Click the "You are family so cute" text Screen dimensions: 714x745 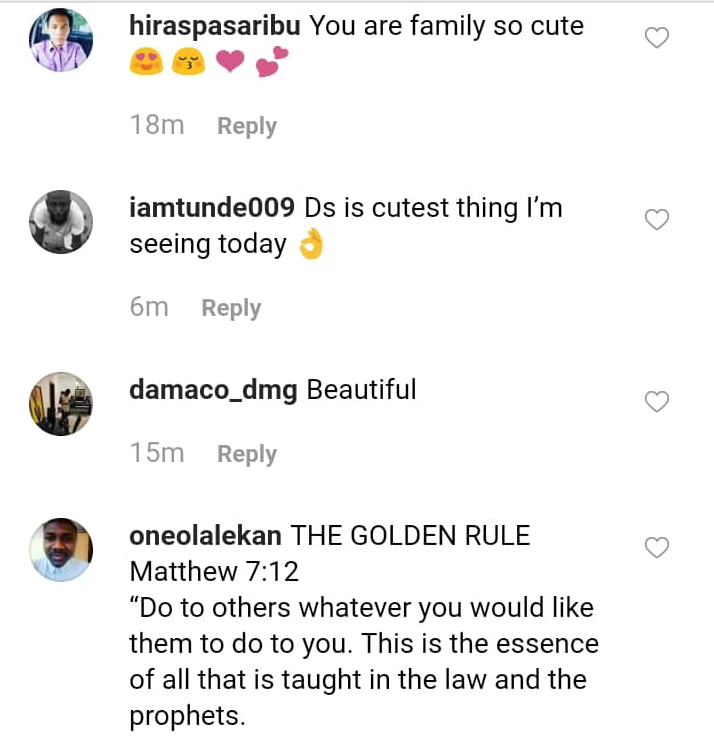[447, 26]
